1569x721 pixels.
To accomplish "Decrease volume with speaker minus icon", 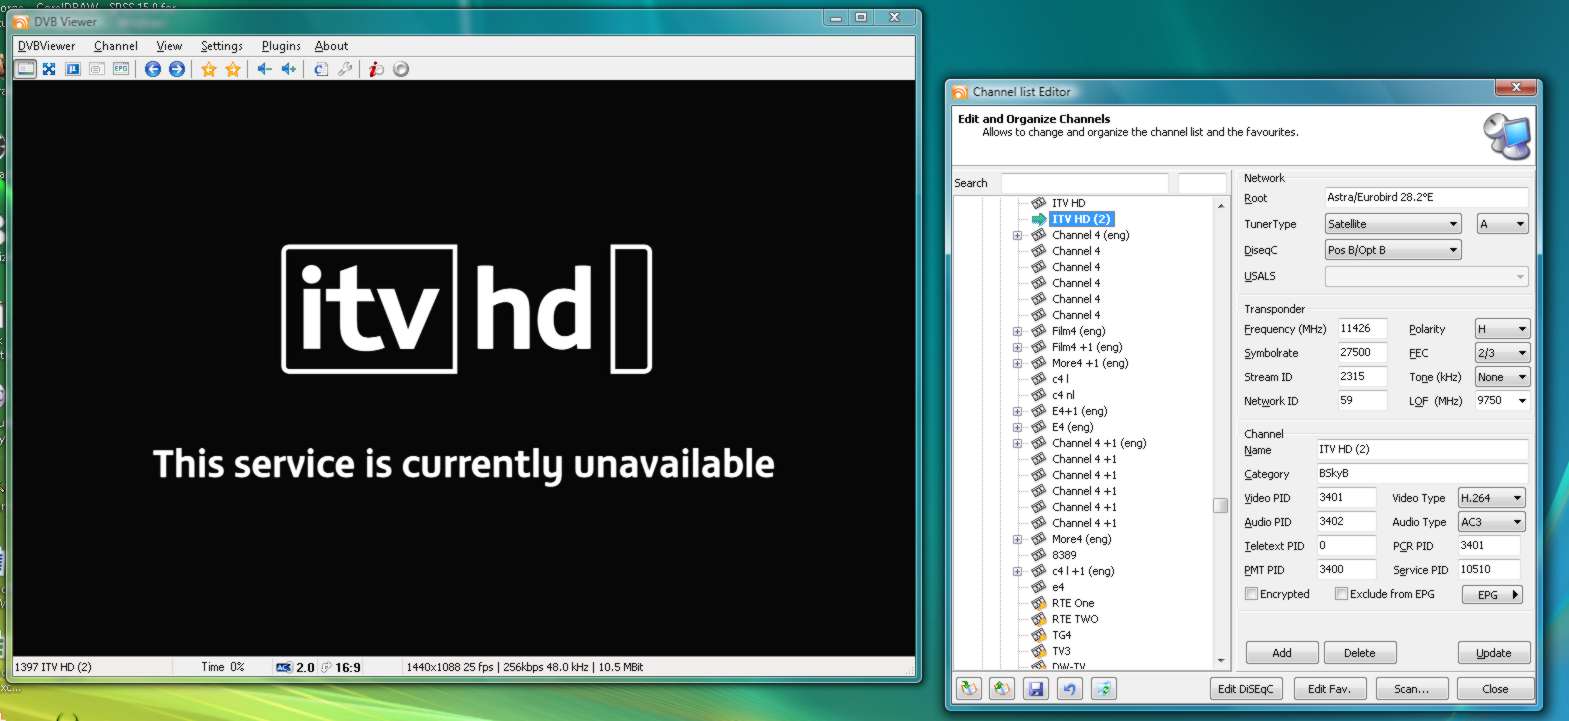I will click(264, 69).
